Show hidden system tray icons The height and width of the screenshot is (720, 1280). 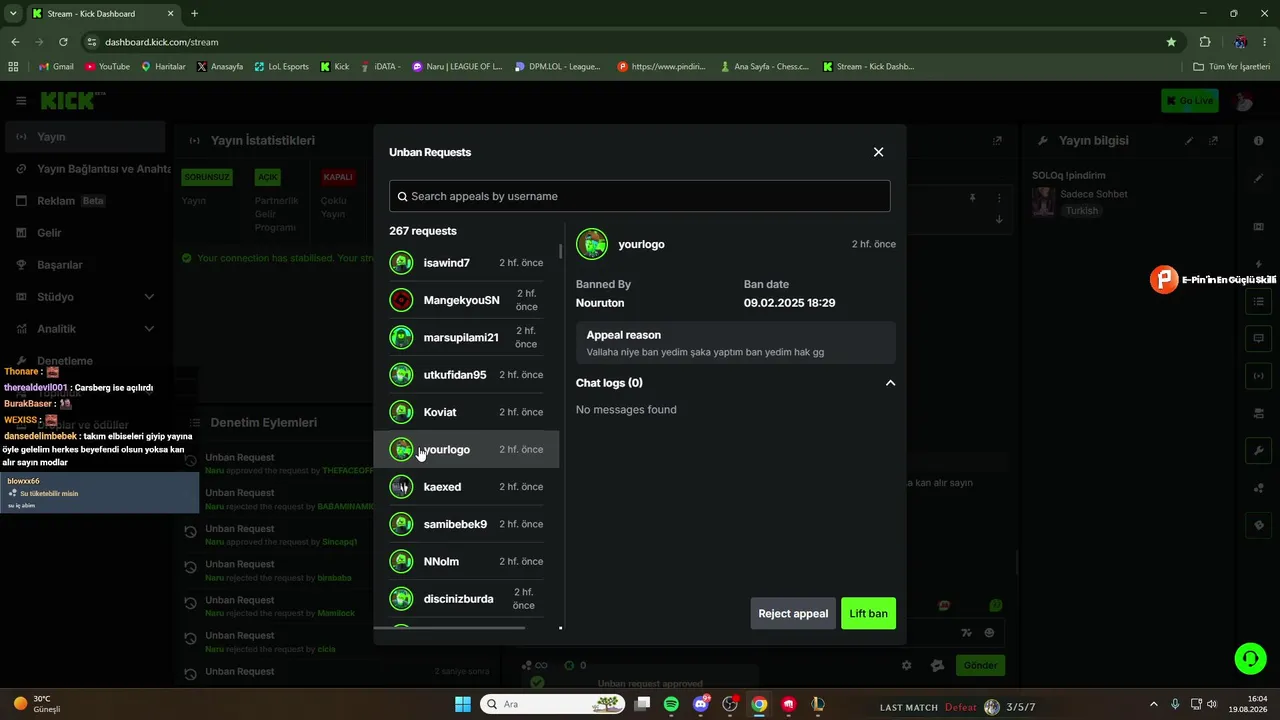point(1153,704)
